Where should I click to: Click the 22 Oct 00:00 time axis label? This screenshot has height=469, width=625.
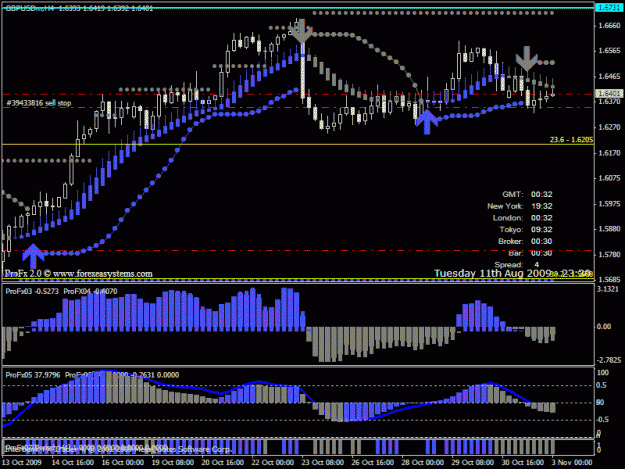pyautogui.click(x=273, y=462)
